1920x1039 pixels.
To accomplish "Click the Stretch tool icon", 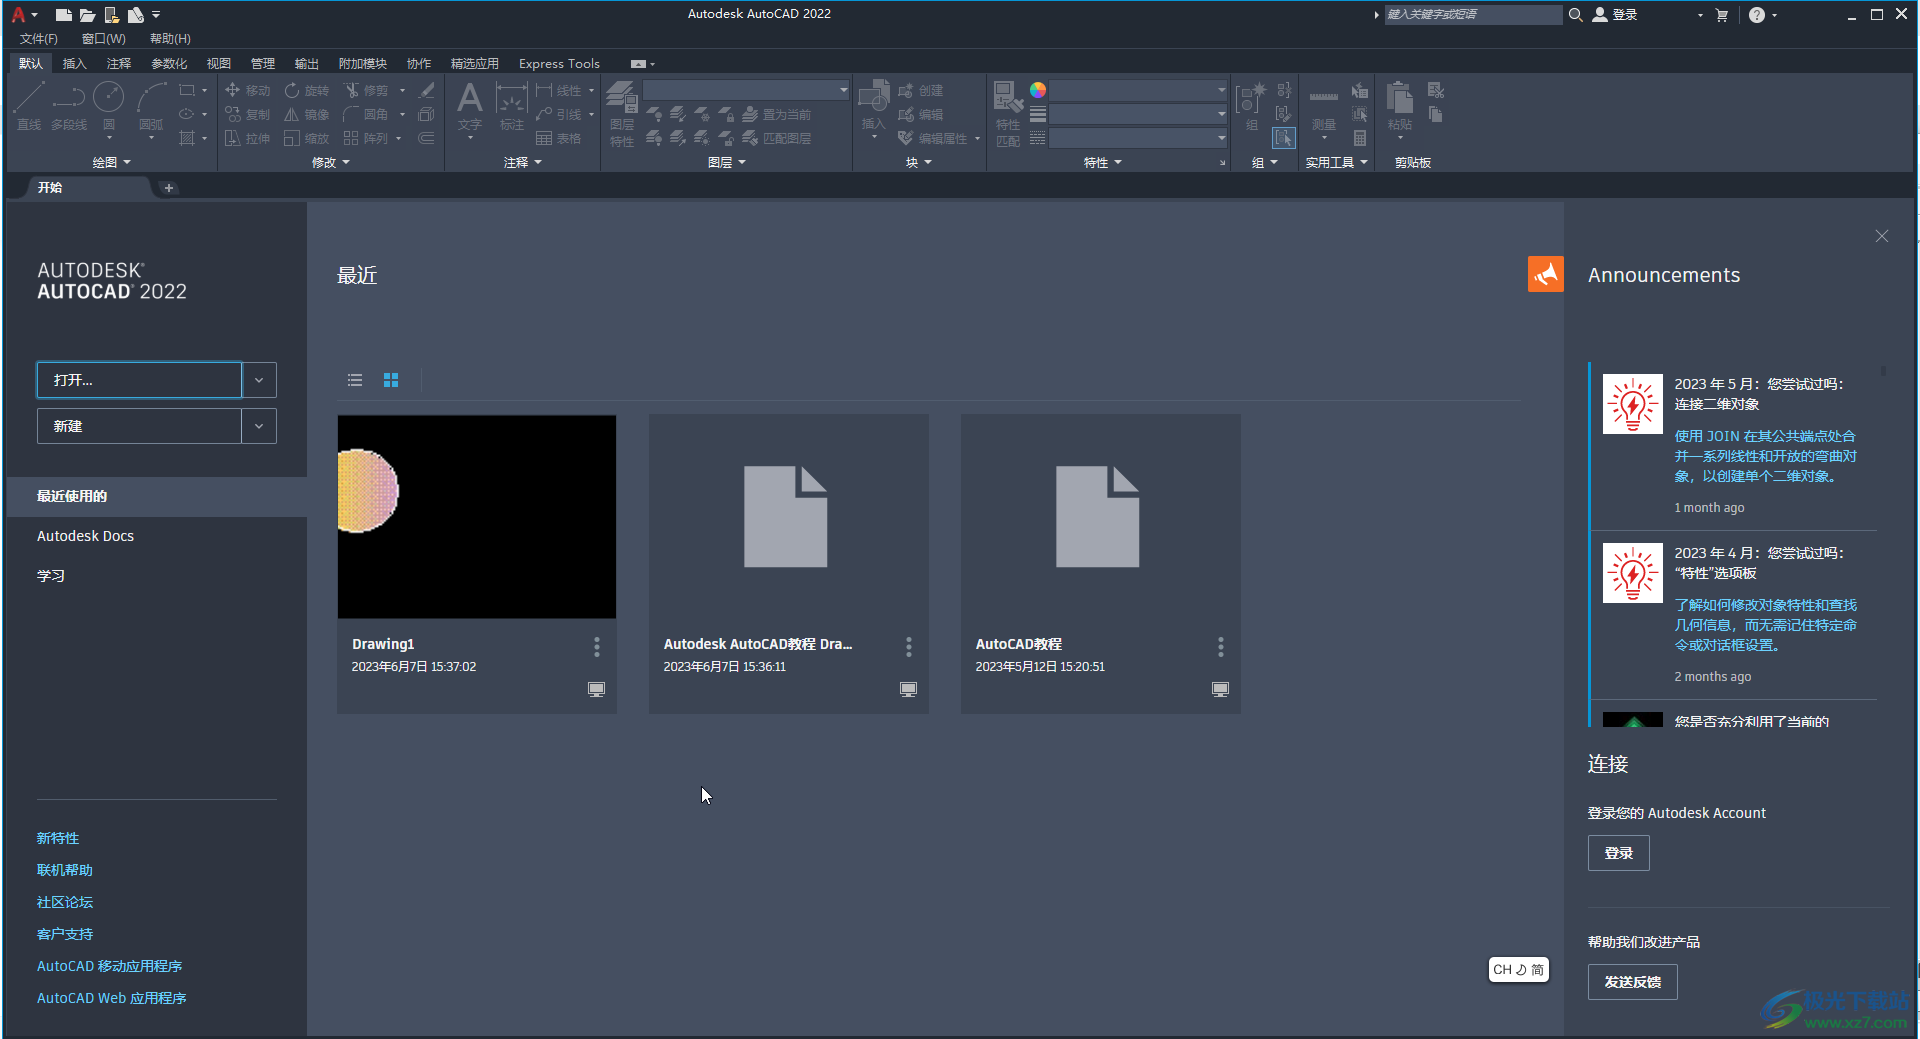I will tap(232, 138).
